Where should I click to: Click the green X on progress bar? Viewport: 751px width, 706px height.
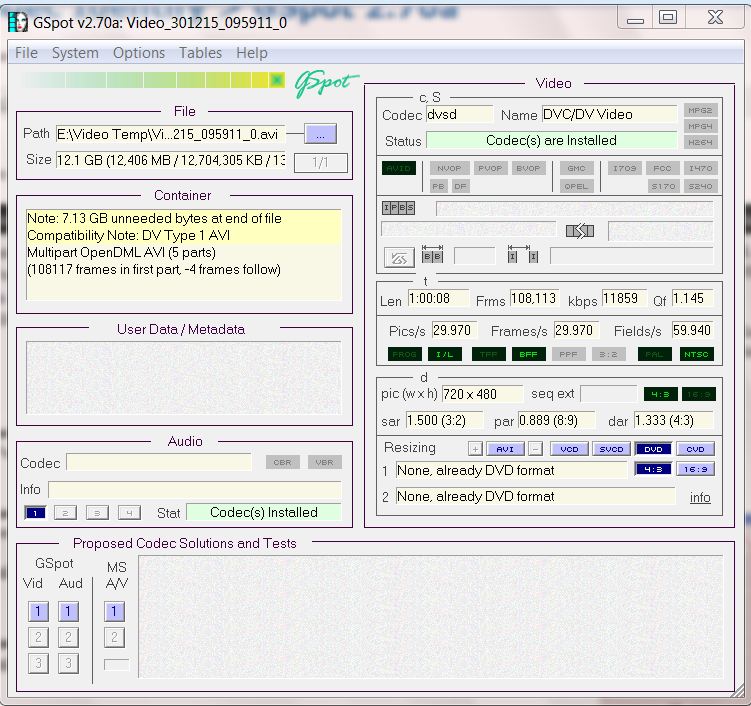tap(277, 80)
